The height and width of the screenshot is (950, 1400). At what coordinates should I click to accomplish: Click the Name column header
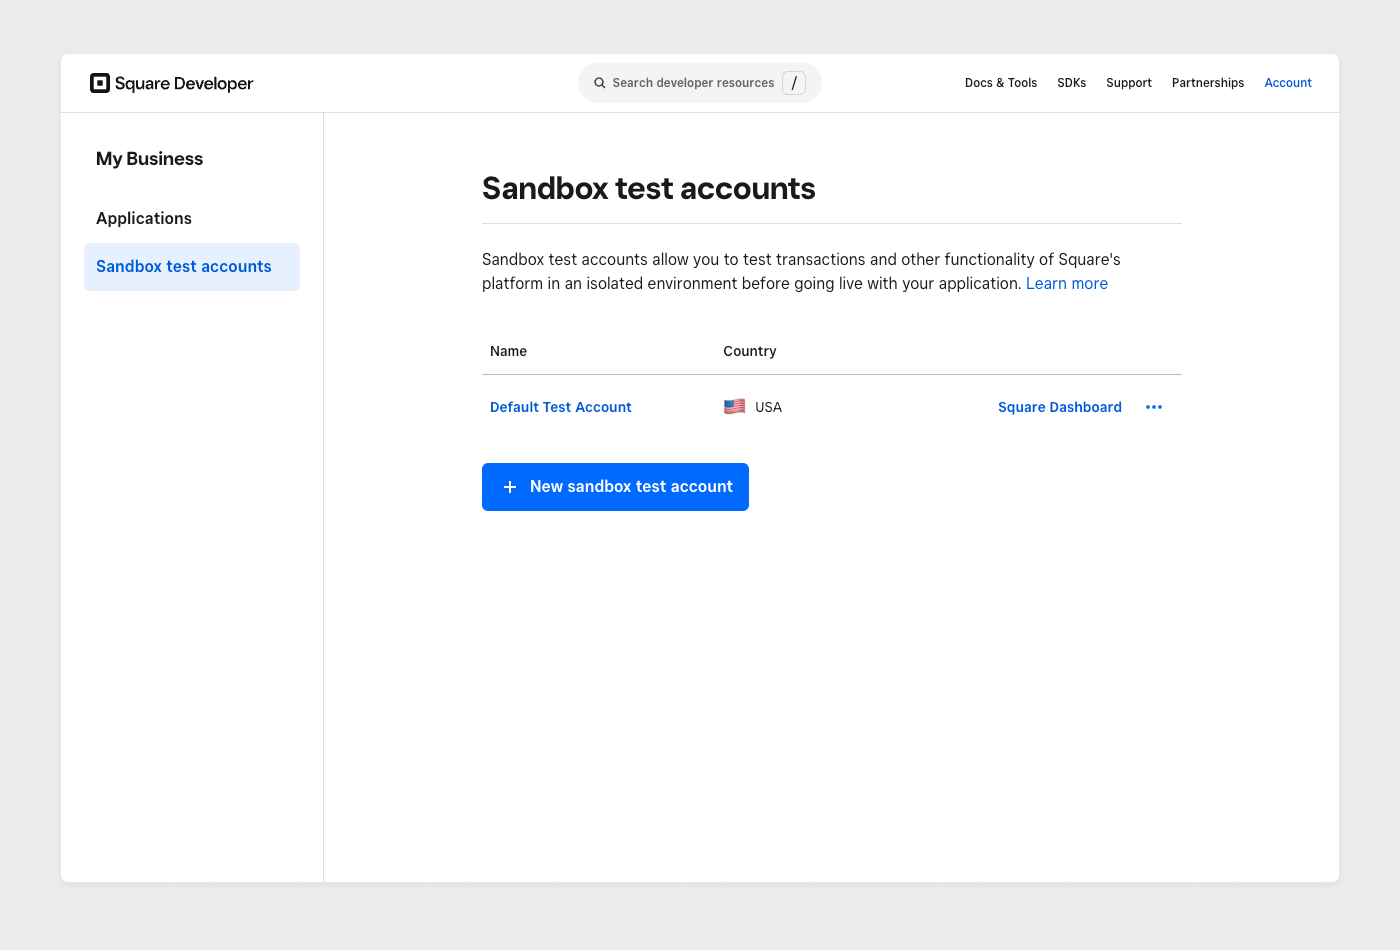pos(508,351)
